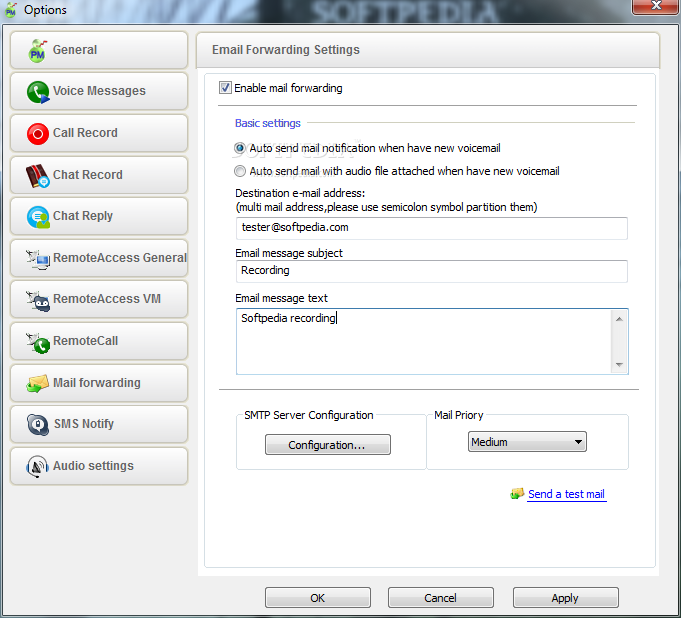Screen dimensions: 681x618
Task: Select Auto send mail notification radio button
Action: [240, 148]
